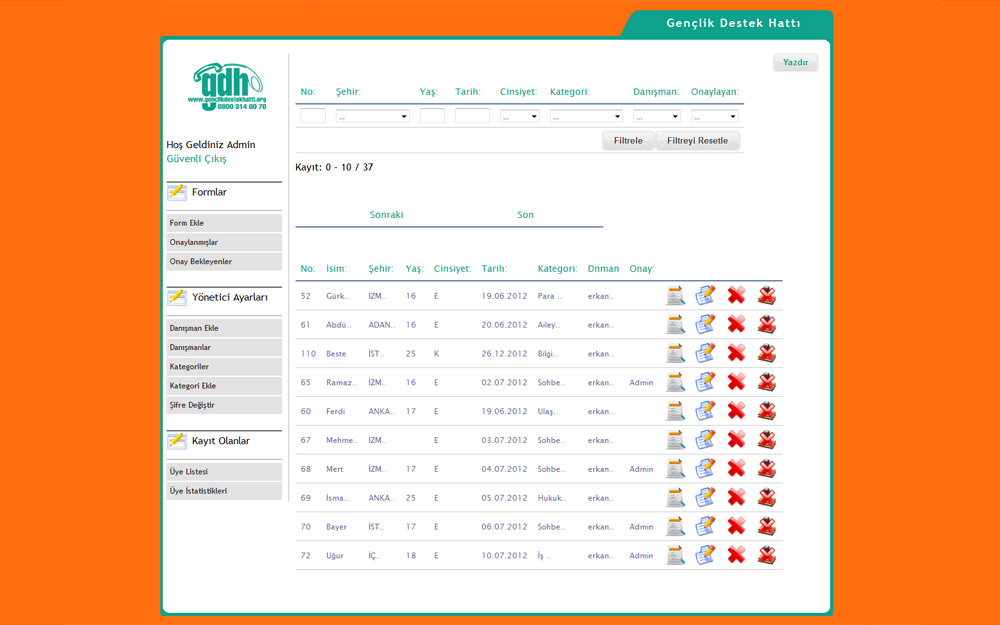Open Üye İstatistikleri in the sidebar

click(x=224, y=491)
